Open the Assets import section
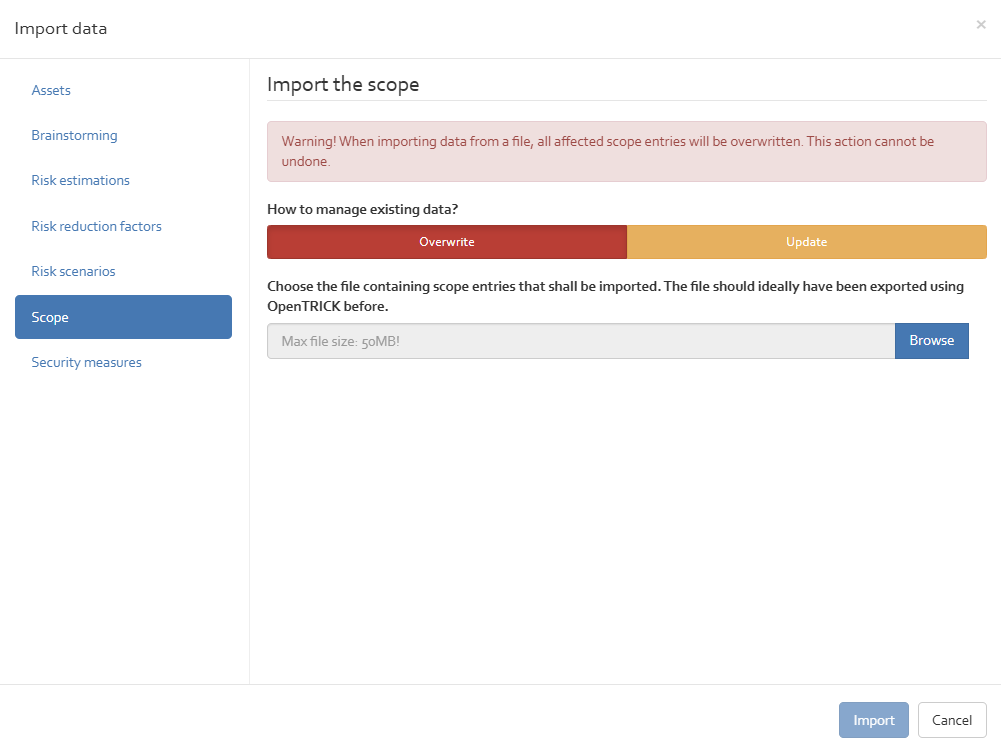This screenshot has height=750, width=1001. (51, 90)
